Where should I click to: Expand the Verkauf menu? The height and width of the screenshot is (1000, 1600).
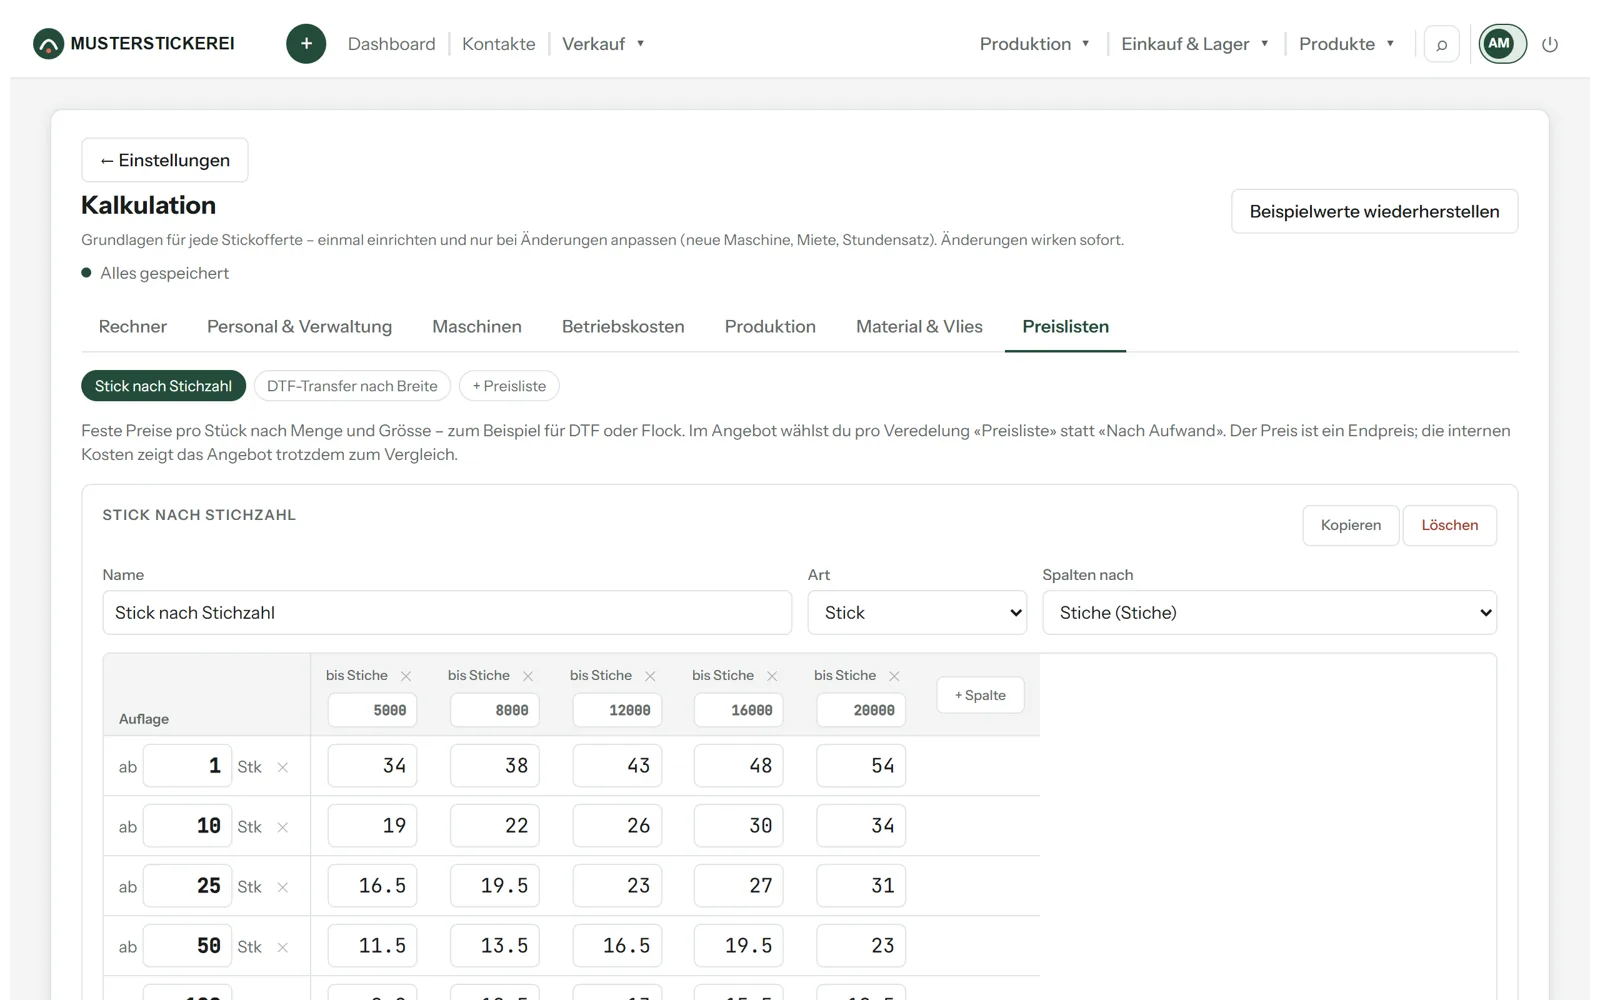603,44
